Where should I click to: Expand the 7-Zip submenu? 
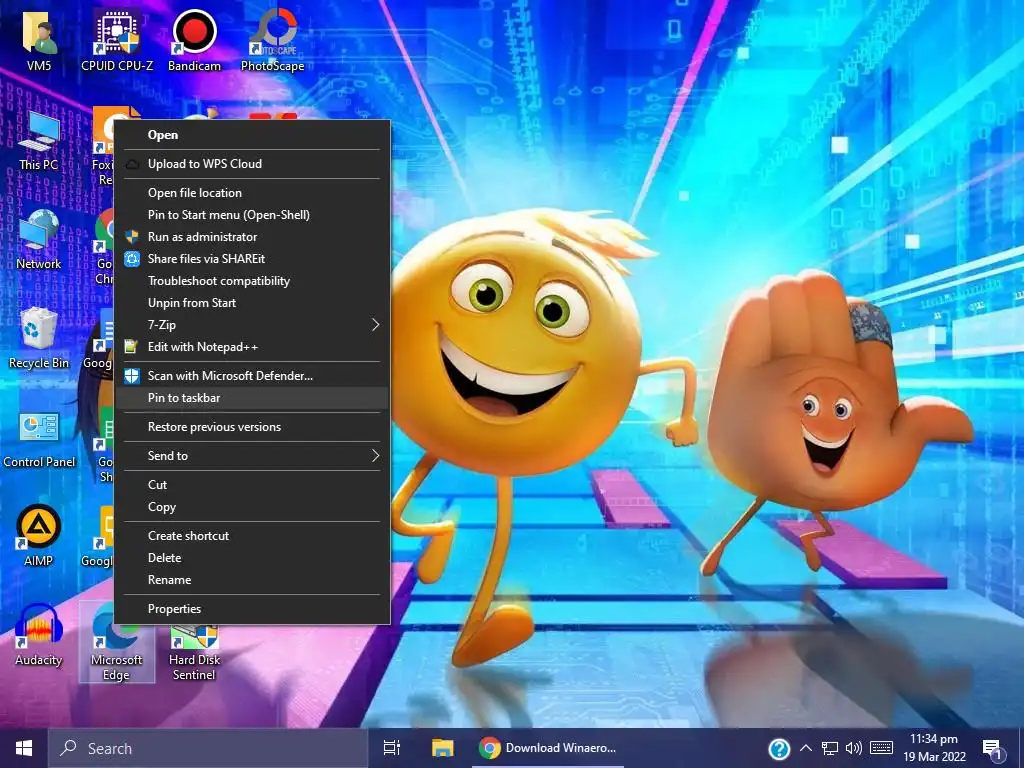[x=252, y=325]
